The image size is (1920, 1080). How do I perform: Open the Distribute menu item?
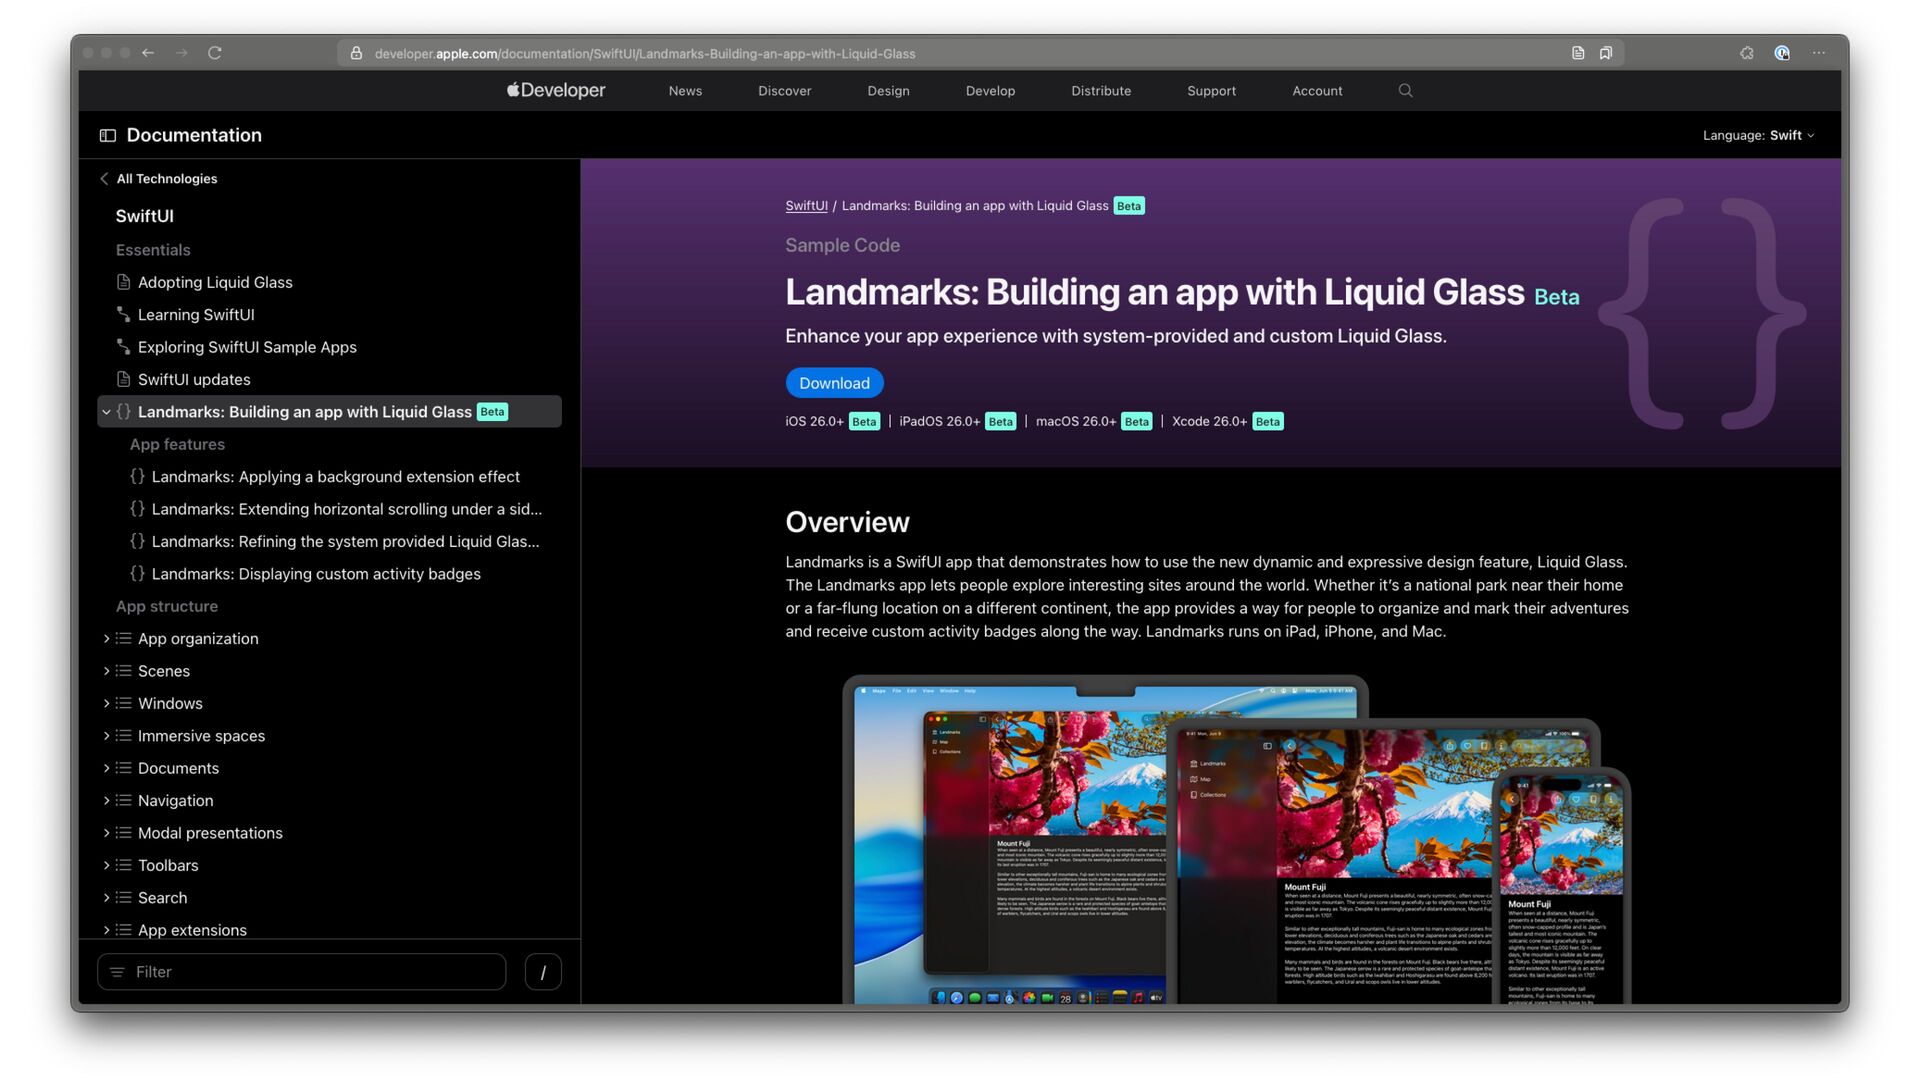[x=1101, y=91]
